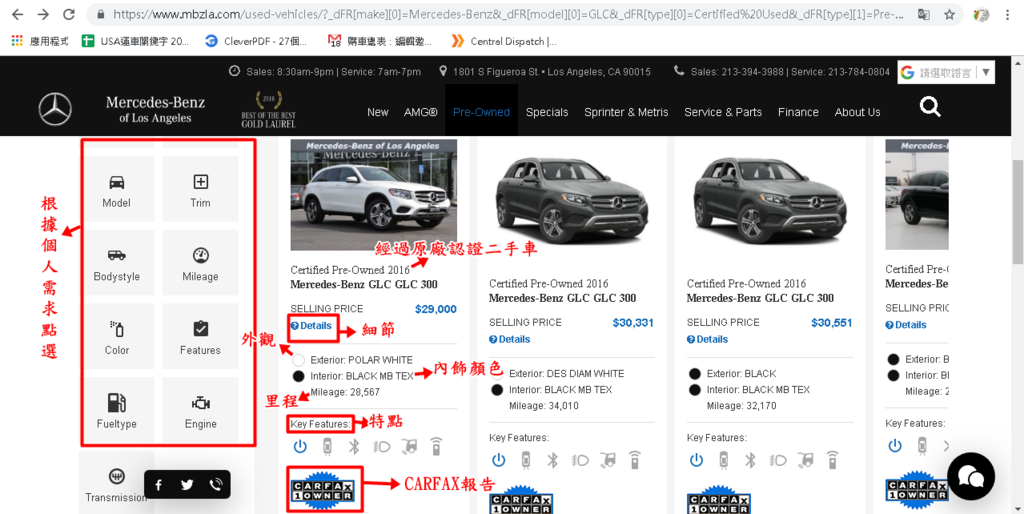
Task: Go back with the browser back arrow
Action: click(x=18, y=14)
